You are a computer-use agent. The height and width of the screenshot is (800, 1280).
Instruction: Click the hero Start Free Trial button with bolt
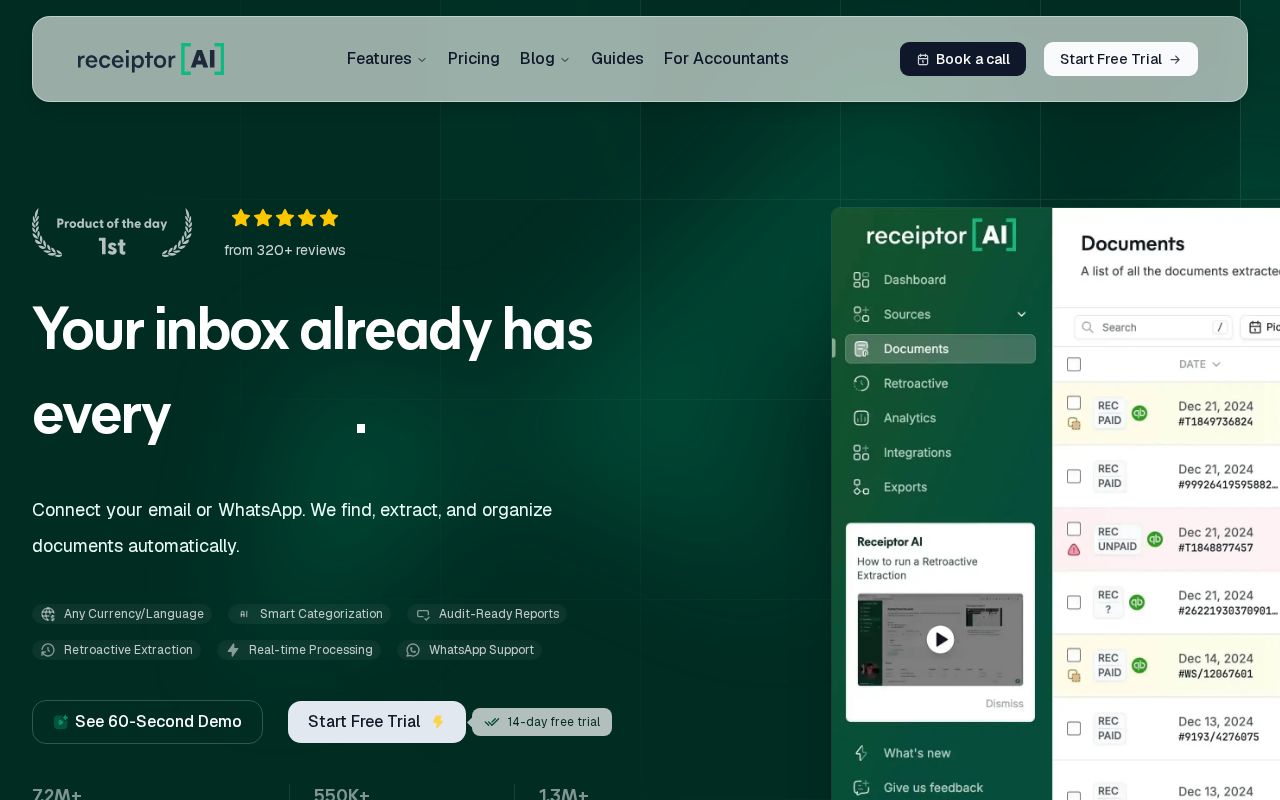377,722
